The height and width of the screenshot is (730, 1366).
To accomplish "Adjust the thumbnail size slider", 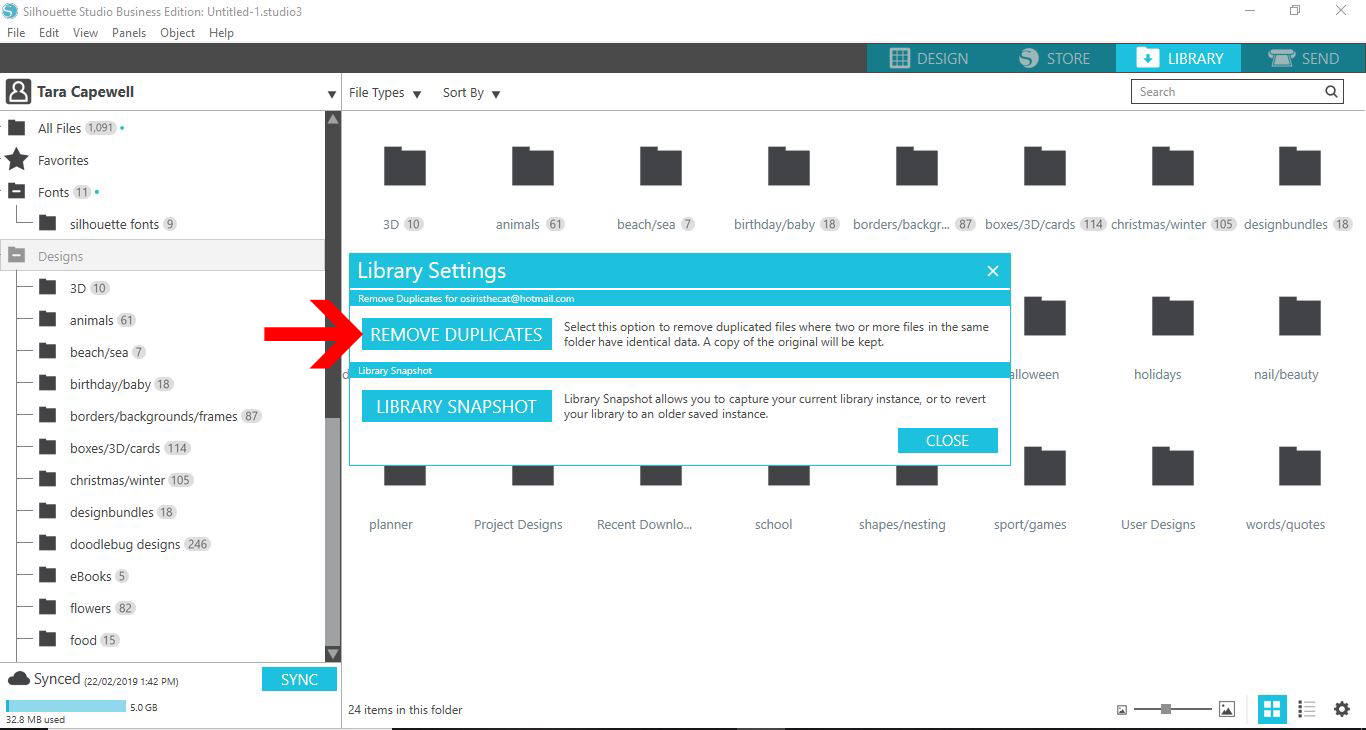I will point(1166,709).
